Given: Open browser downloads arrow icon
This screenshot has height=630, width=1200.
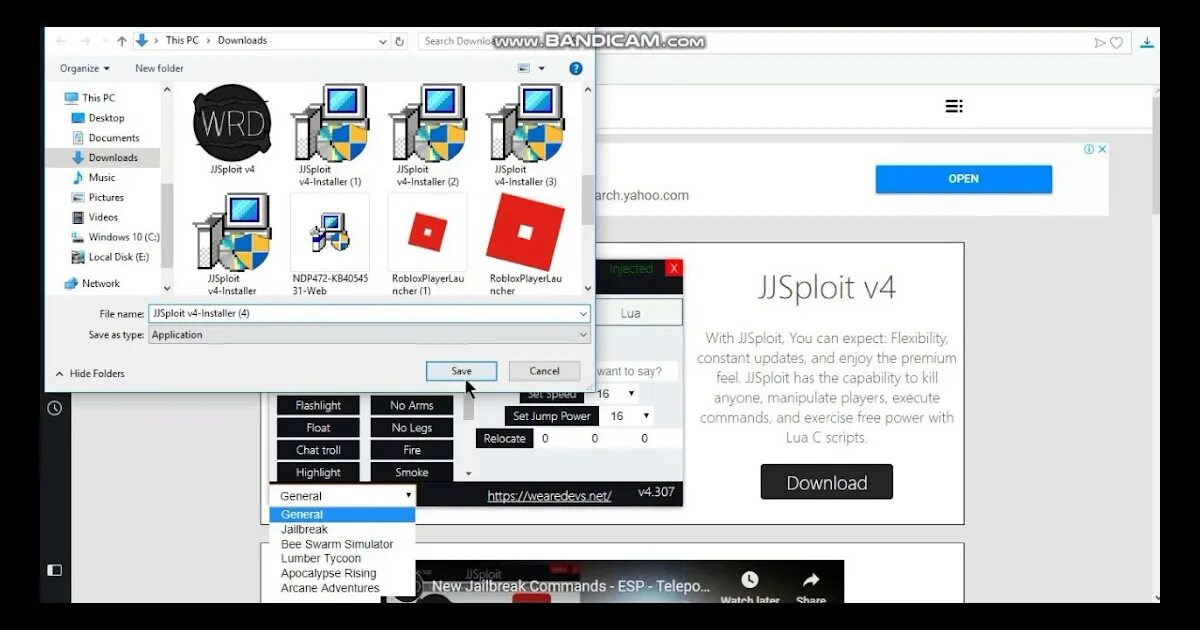Looking at the screenshot, I should pyautogui.click(x=1147, y=42).
